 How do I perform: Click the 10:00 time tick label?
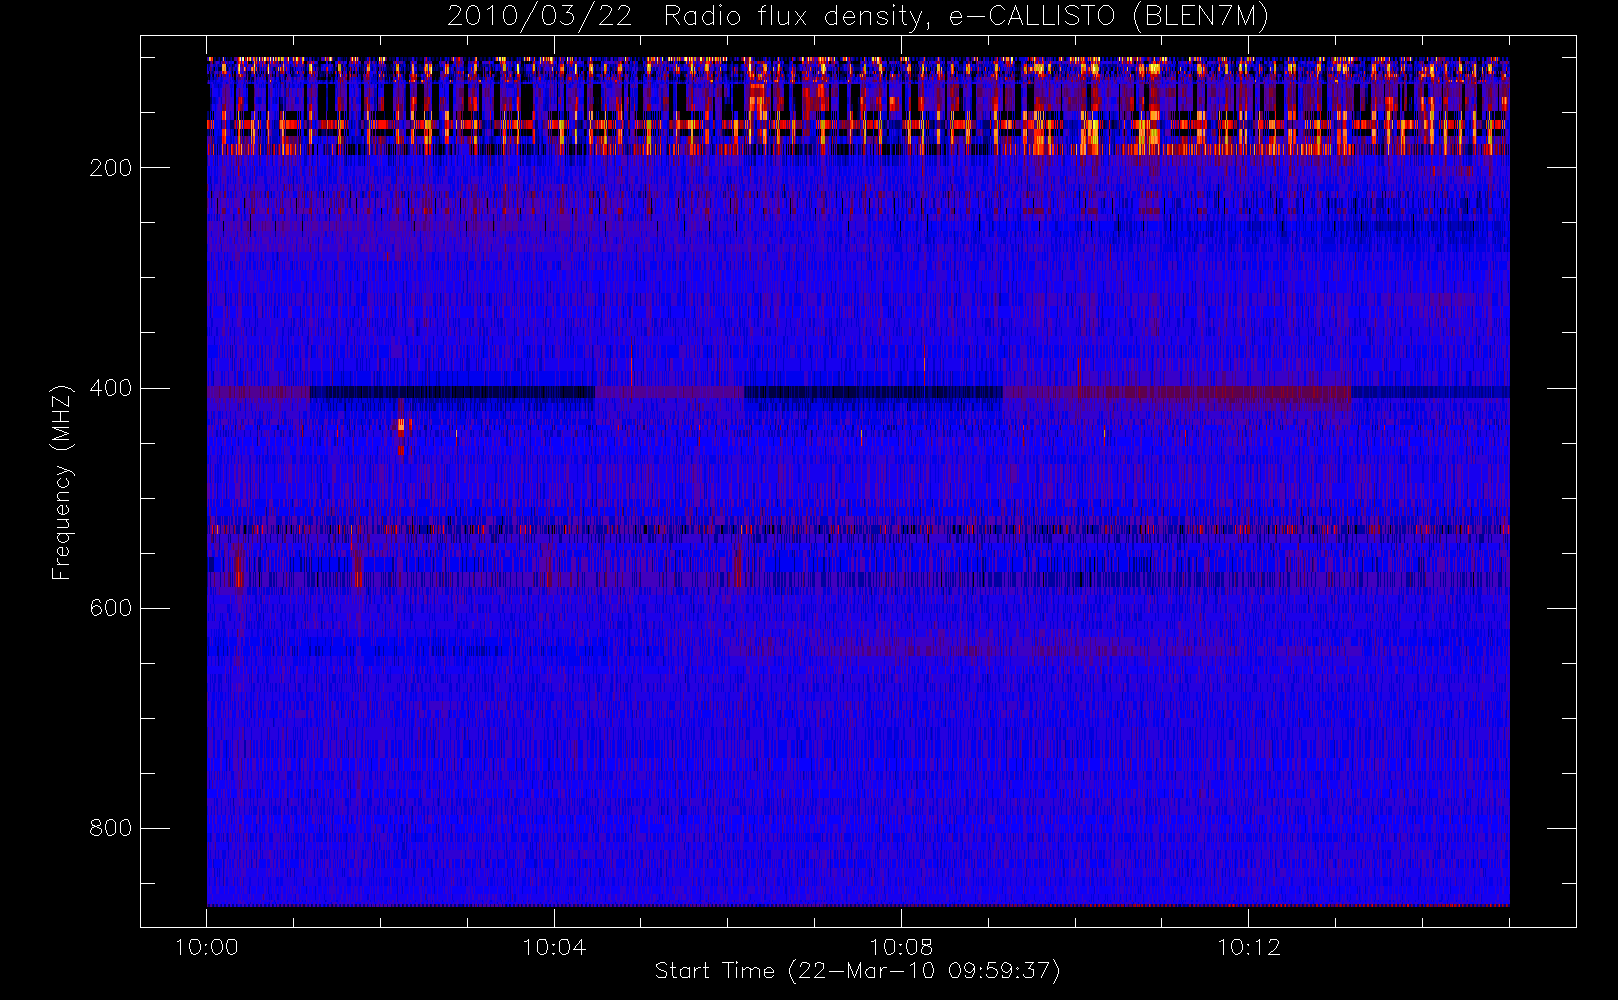[207, 947]
